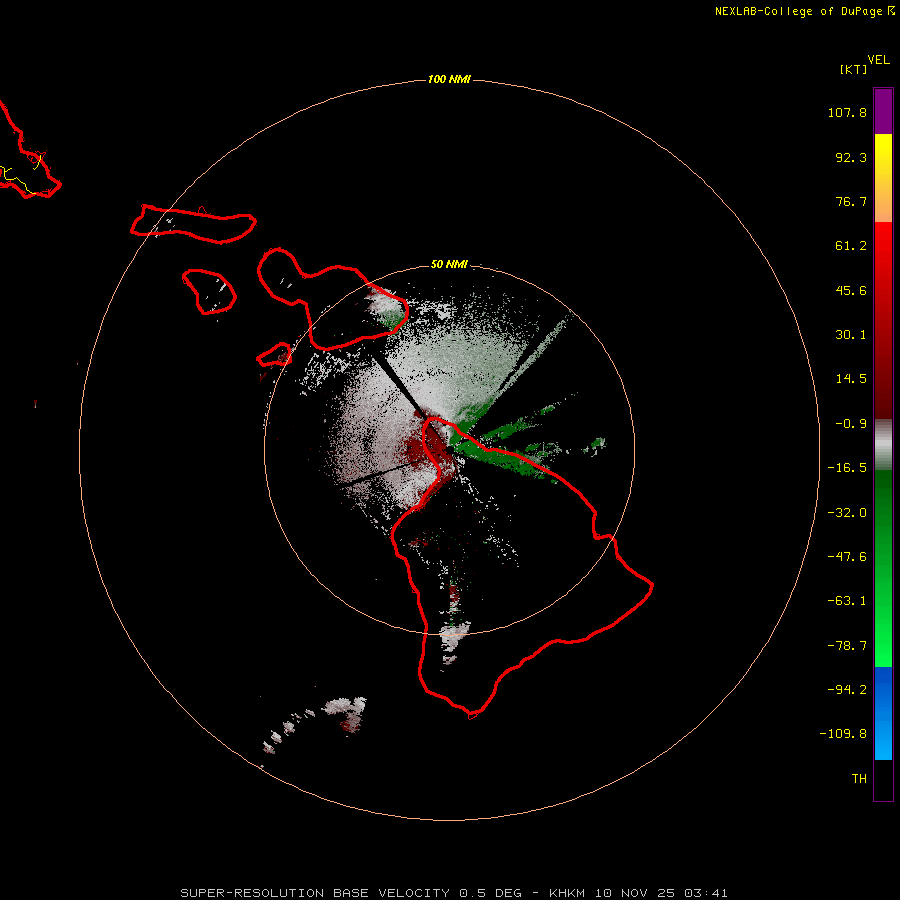This screenshot has width=900, height=900.
Task: Click the 92.3 velocity scale value
Action: coord(851,157)
